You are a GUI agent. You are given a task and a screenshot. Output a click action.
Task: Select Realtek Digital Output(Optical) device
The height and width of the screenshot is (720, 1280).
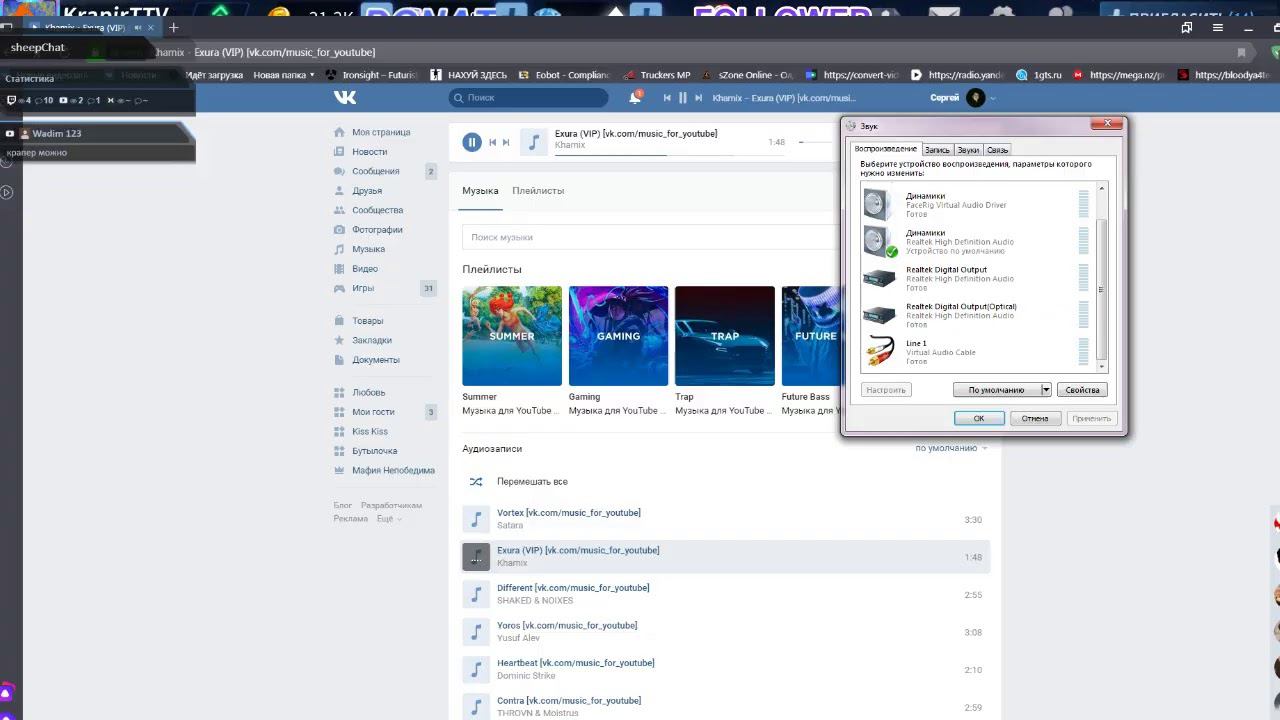[979, 315]
